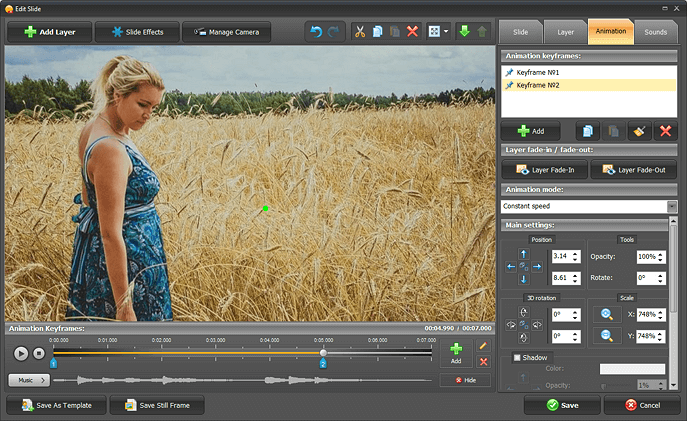Switch to the Slide tab
The height and width of the screenshot is (421, 687).
pos(521,32)
